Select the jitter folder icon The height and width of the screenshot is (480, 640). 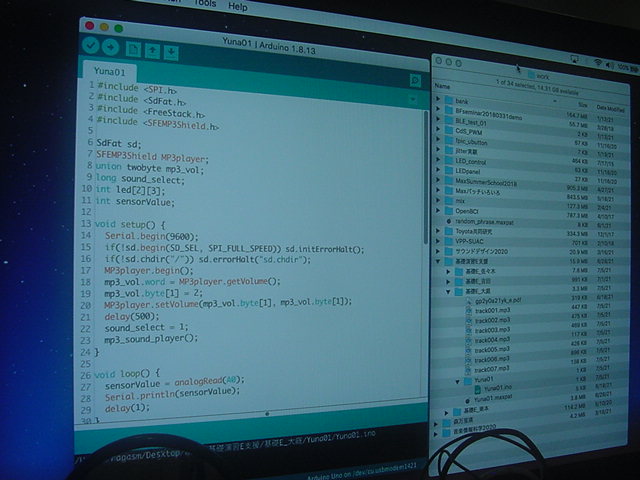click(449, 150)
